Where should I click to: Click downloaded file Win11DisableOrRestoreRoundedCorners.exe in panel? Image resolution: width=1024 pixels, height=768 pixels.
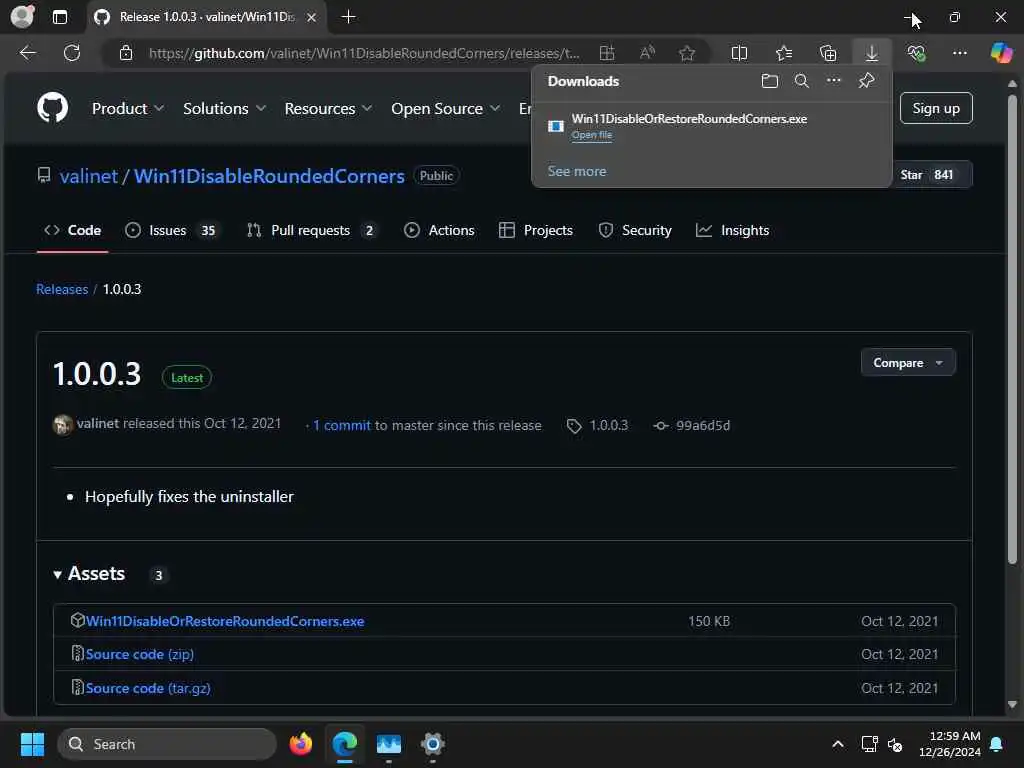tap(689, 119)
